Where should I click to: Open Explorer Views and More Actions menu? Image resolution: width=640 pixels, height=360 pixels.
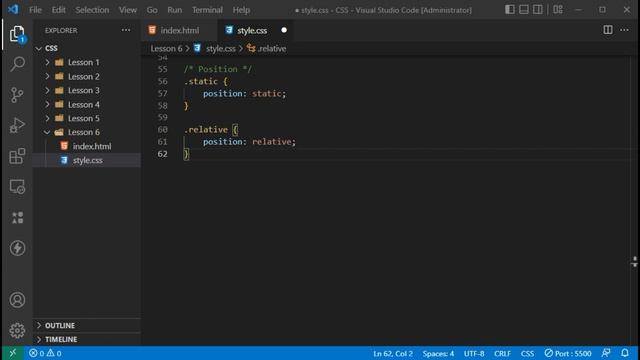pyautogui.click(x=126, y=30)
